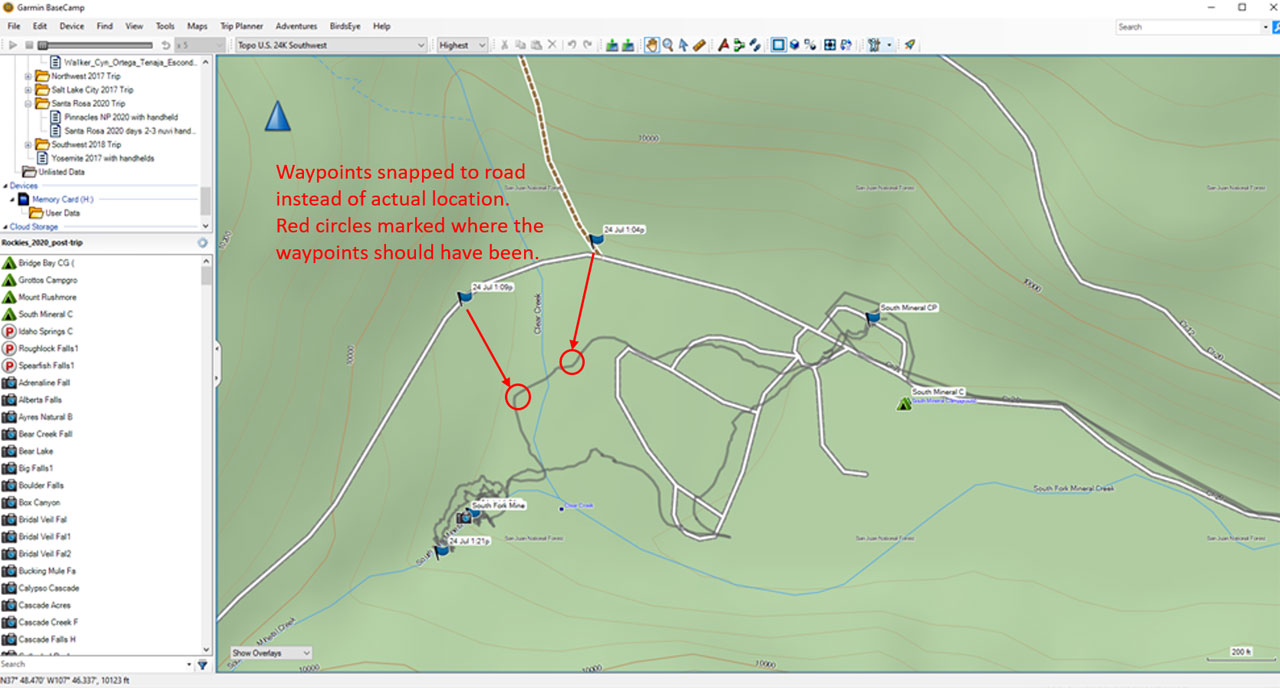Click the Copy icon in toolbar
This screenshot has width=1280, height=688.
click(x=521, y=45)
